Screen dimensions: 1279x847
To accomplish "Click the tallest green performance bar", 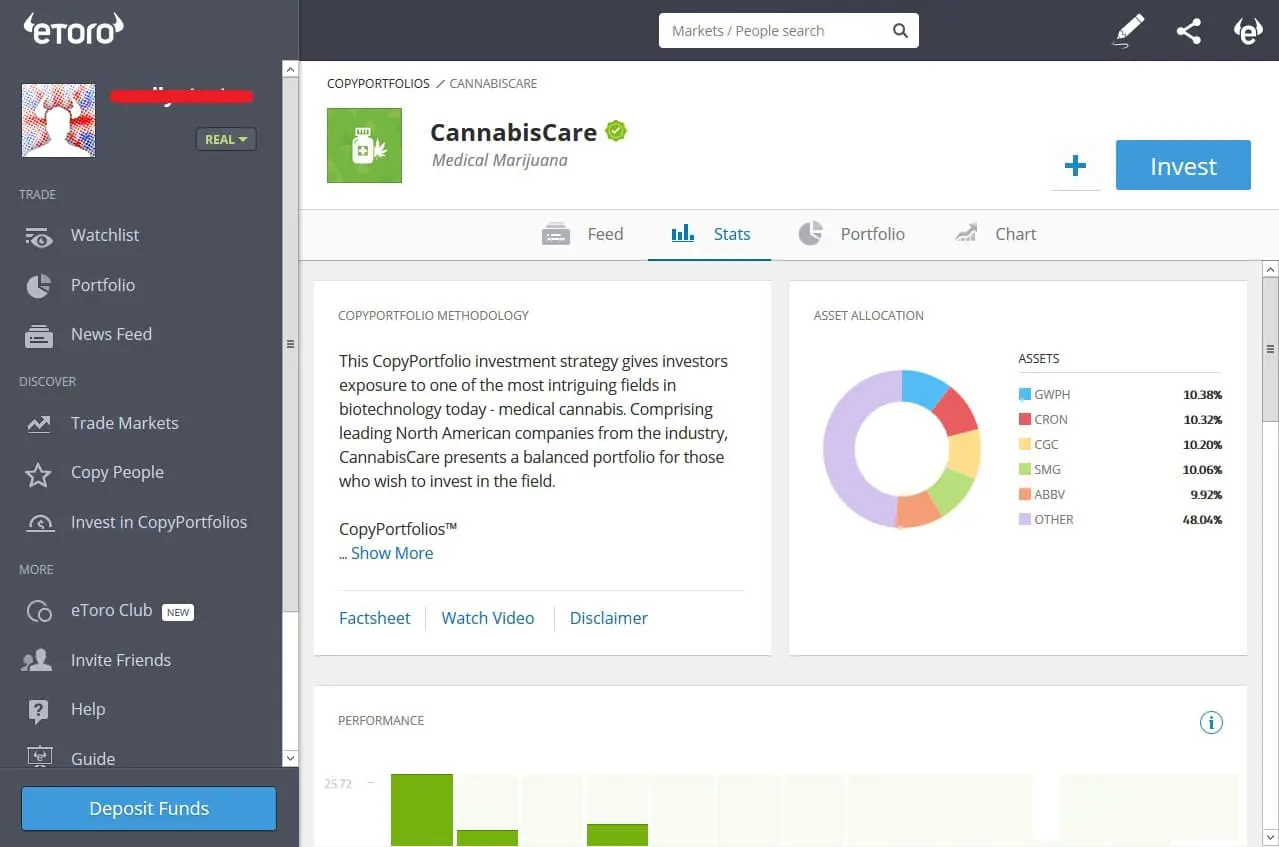I will [421, 810].
